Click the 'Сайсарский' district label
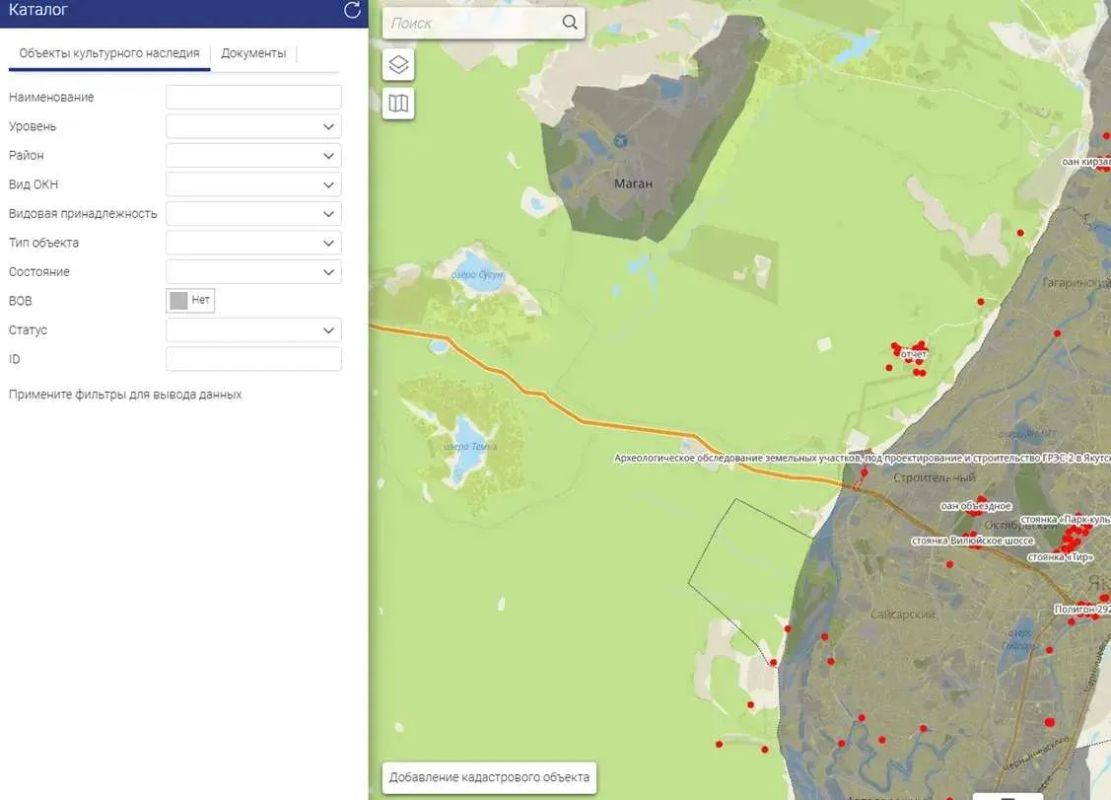 click(903, 614)
